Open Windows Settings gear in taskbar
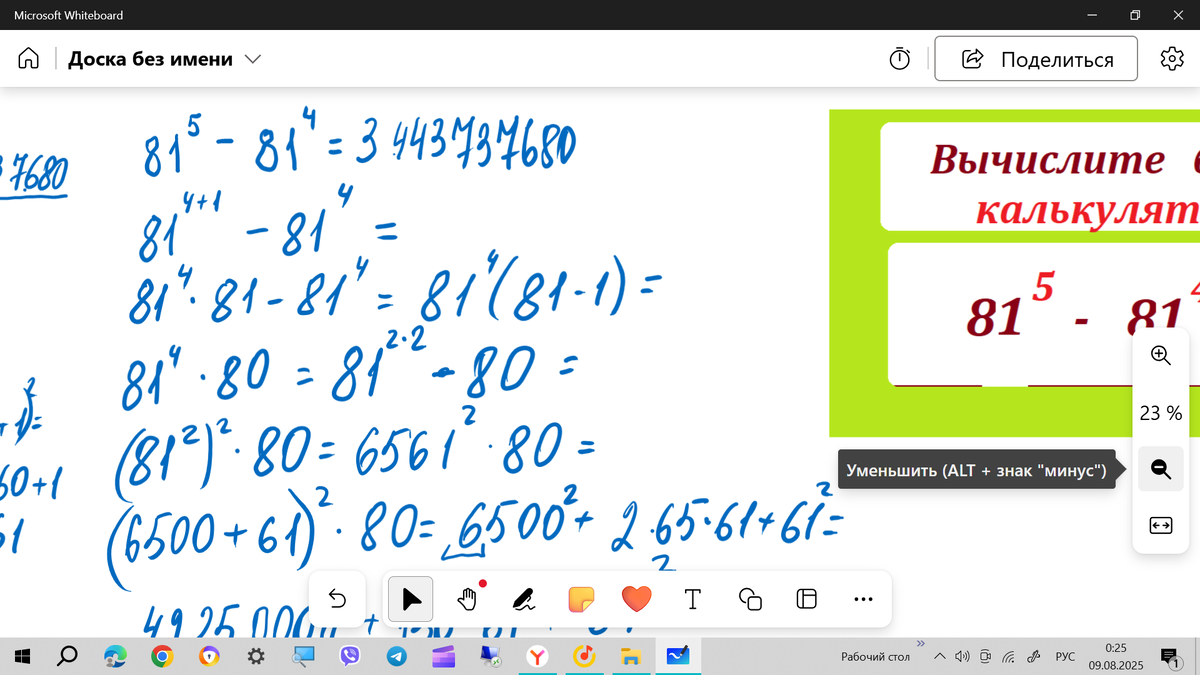1200x675 pixels. tap(256, 656)
